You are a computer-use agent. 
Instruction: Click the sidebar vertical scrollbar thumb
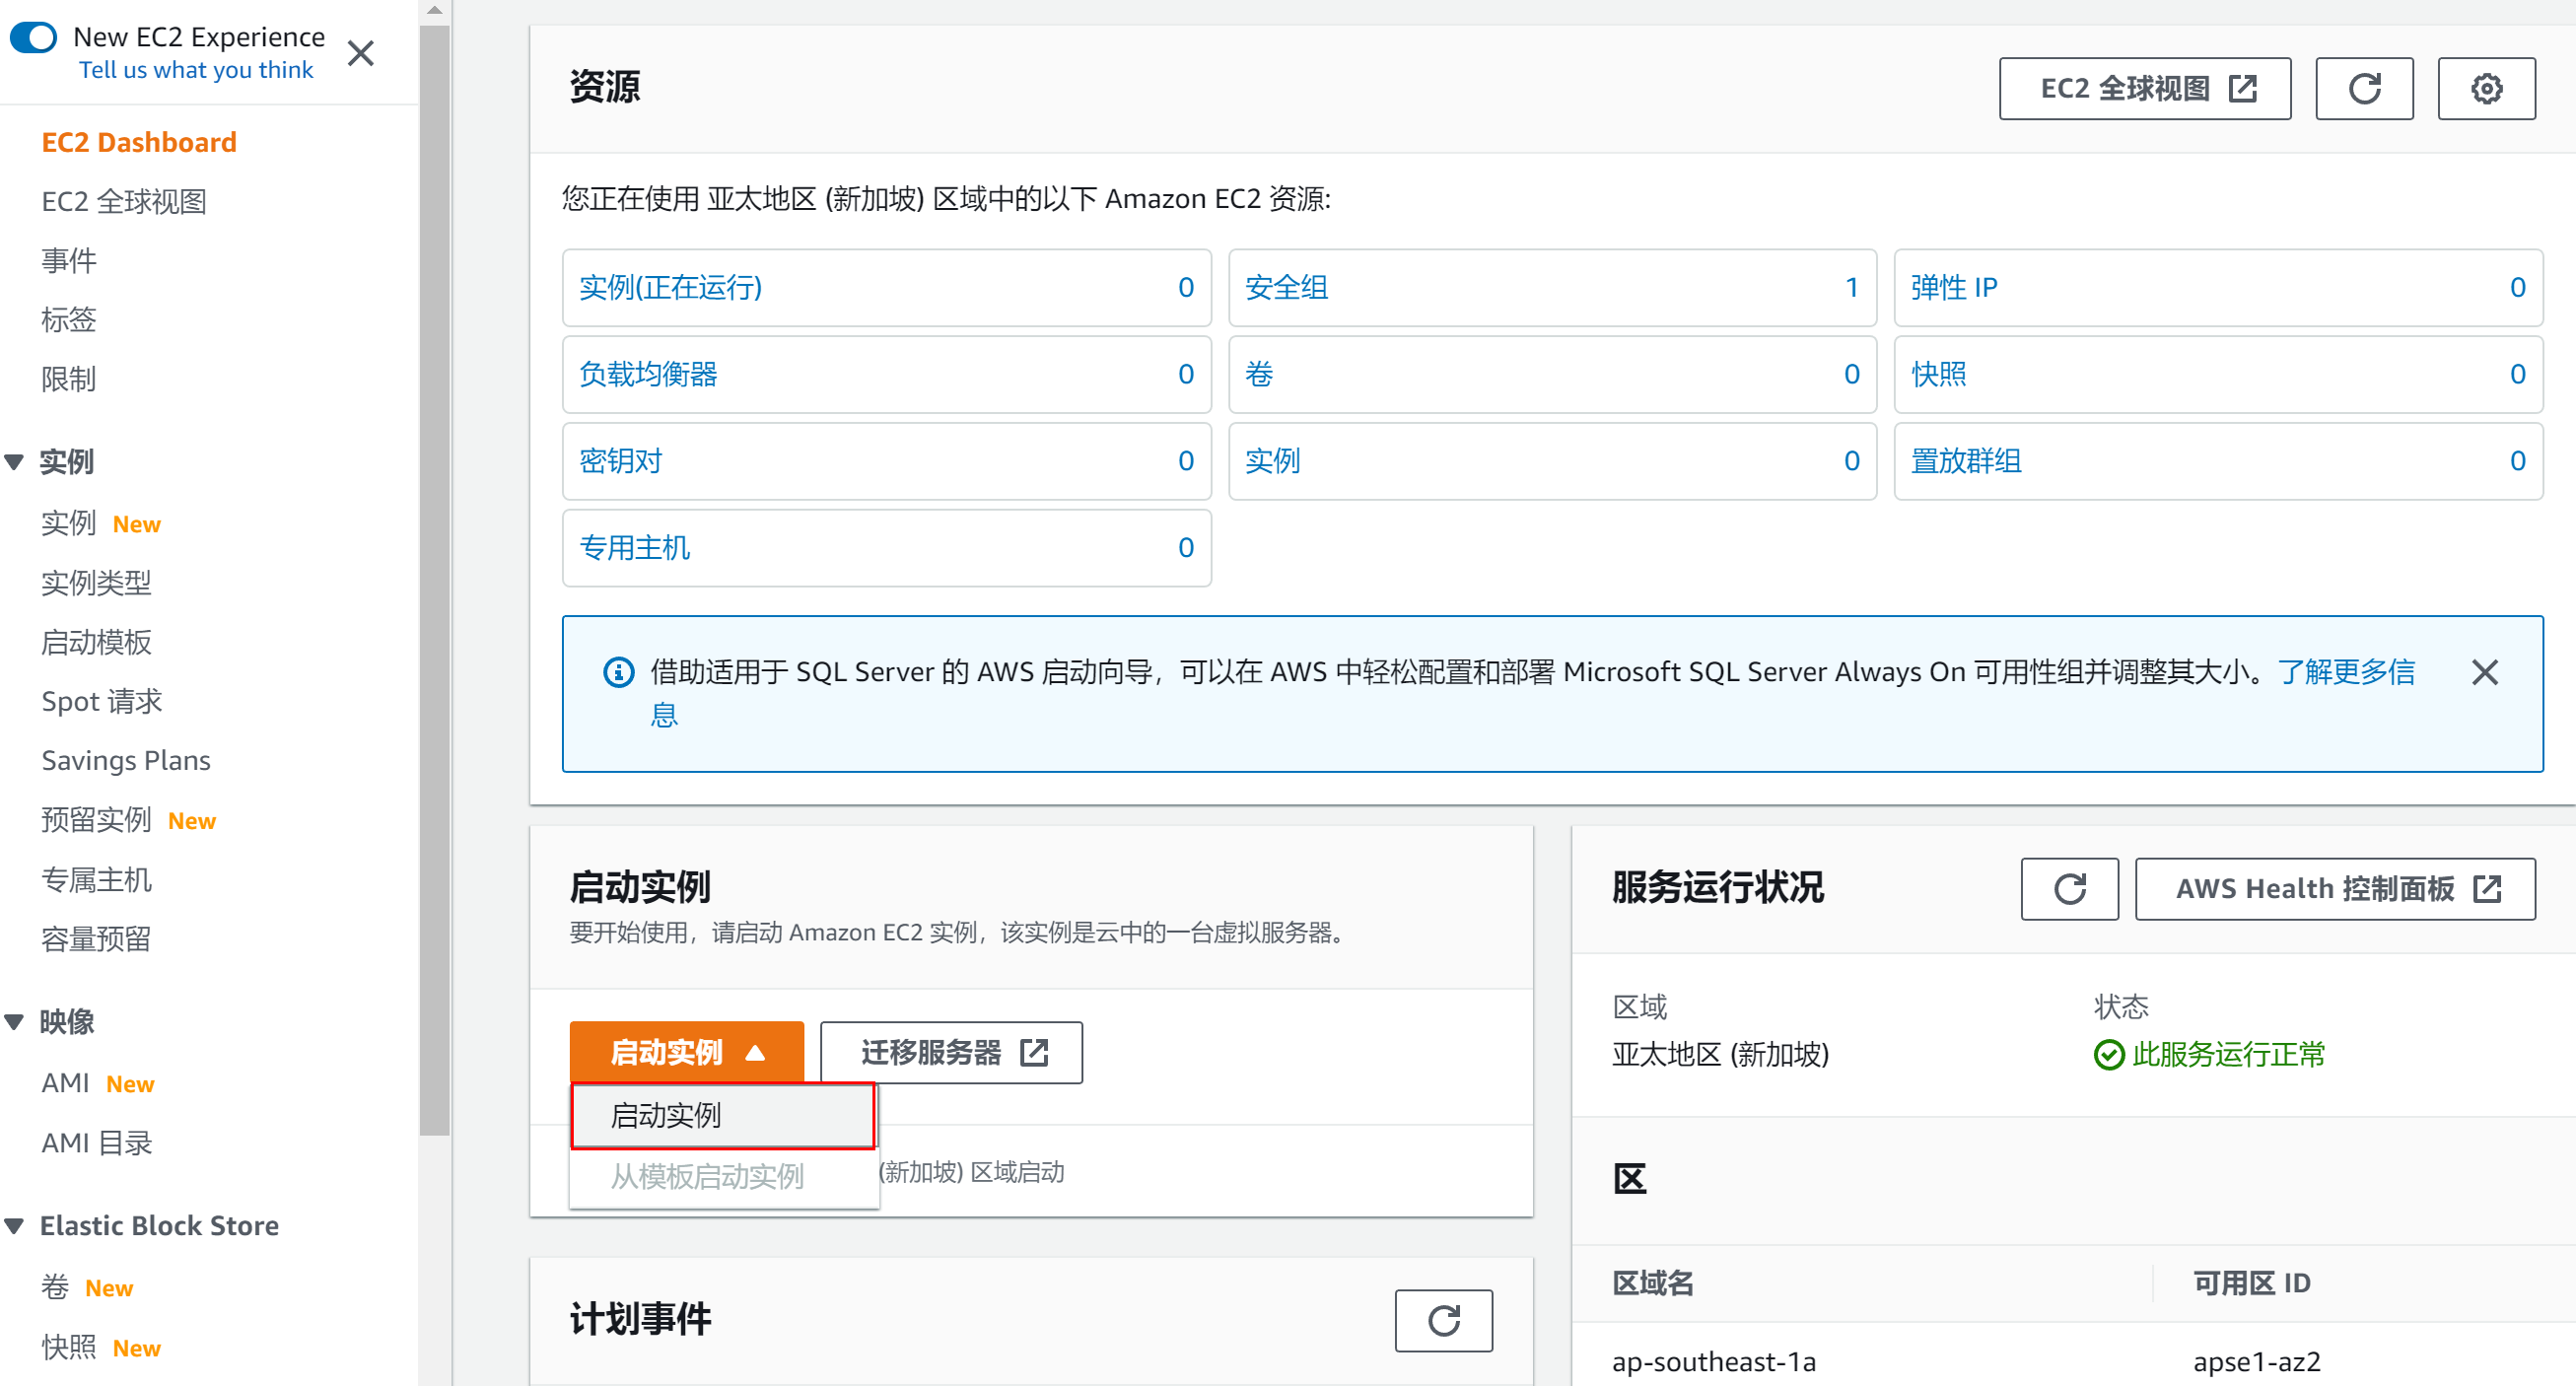click(x=434, y=580)
